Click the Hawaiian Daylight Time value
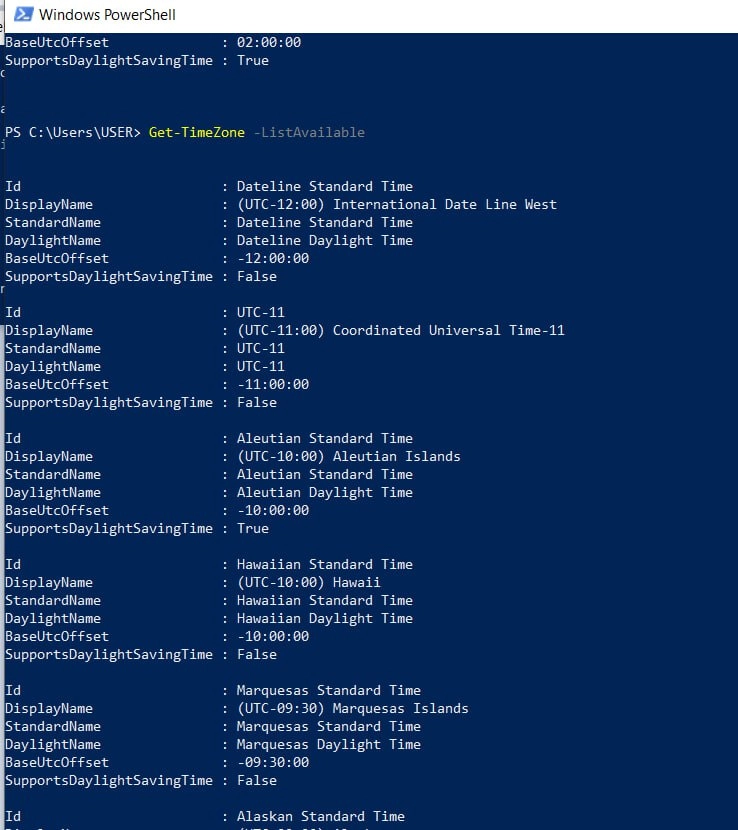Viewport: 738px width, 830px height. [324, 618]
